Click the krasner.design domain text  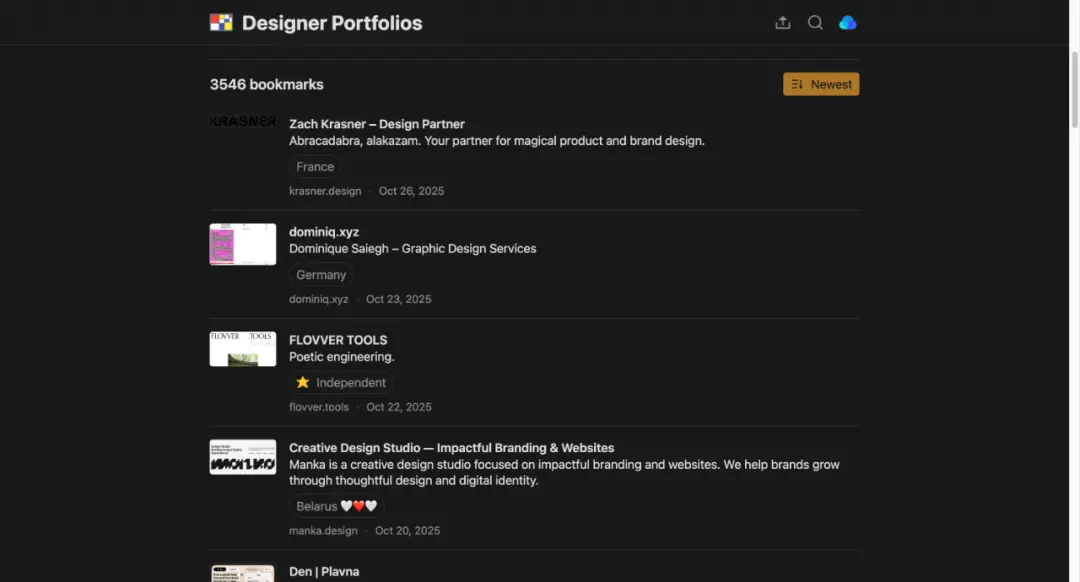[325, 191]
